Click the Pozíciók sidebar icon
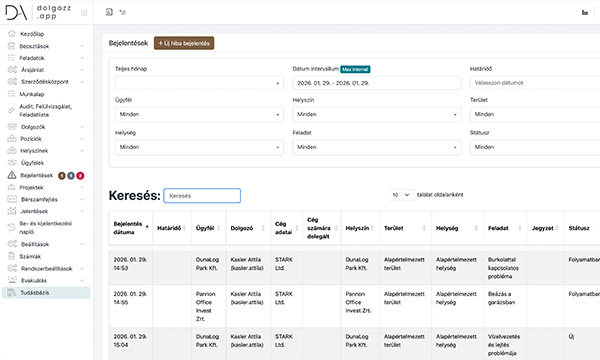This screenshot has height=360, width=600. [12, 138]
